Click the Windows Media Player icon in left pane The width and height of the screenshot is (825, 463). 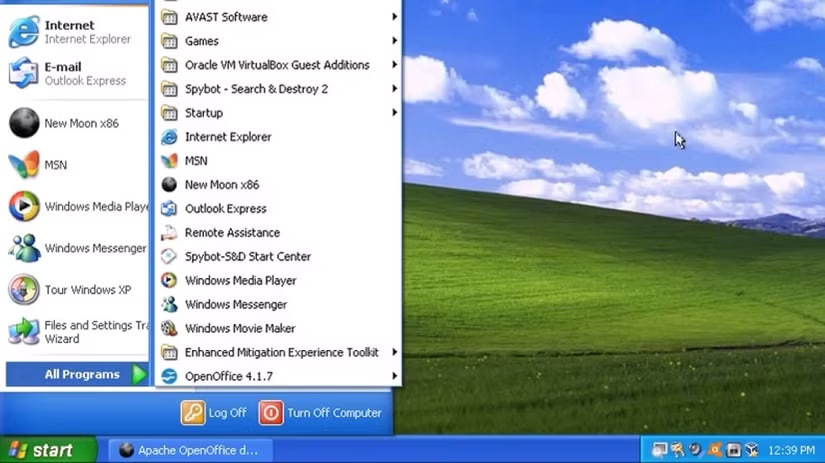tap(24, 206)
